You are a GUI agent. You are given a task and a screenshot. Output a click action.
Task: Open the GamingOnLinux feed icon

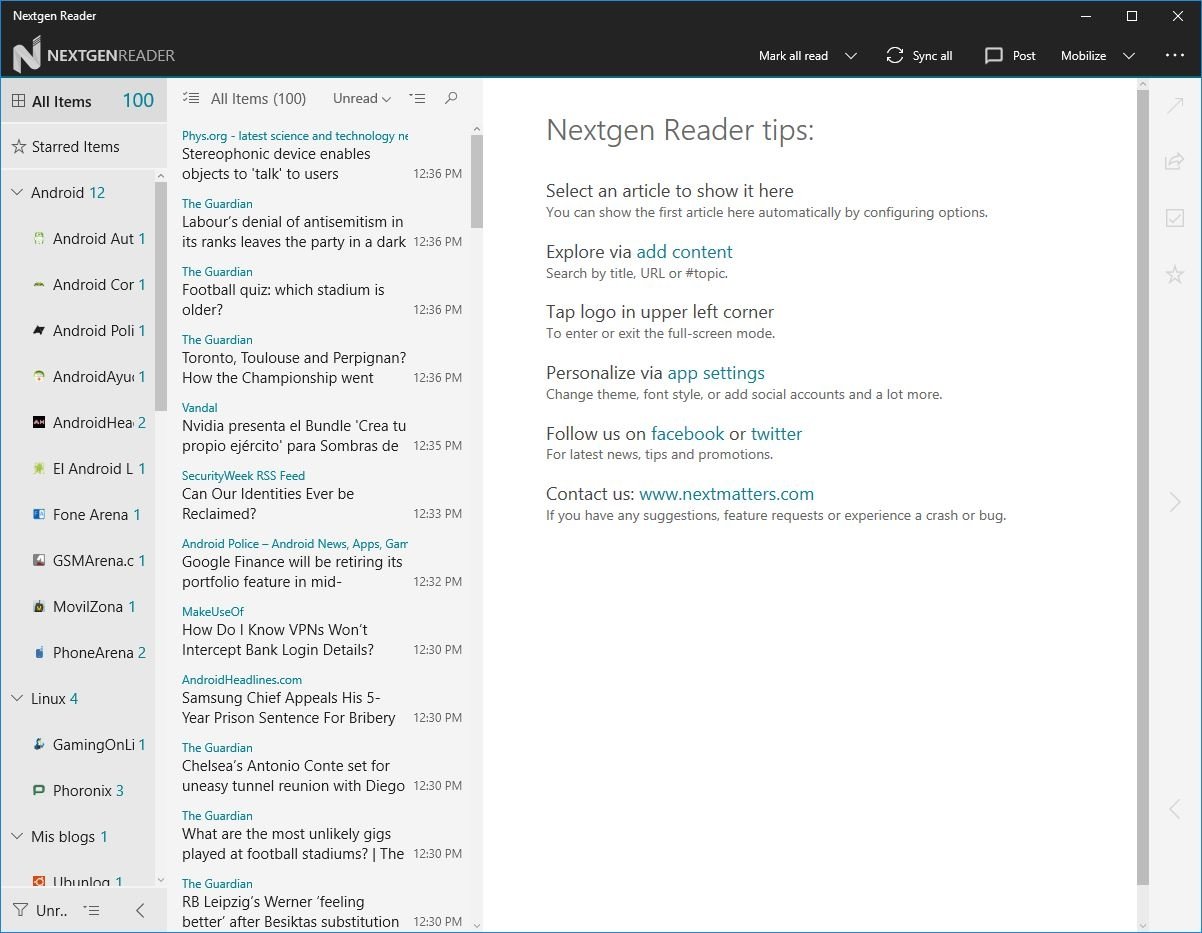39,745
